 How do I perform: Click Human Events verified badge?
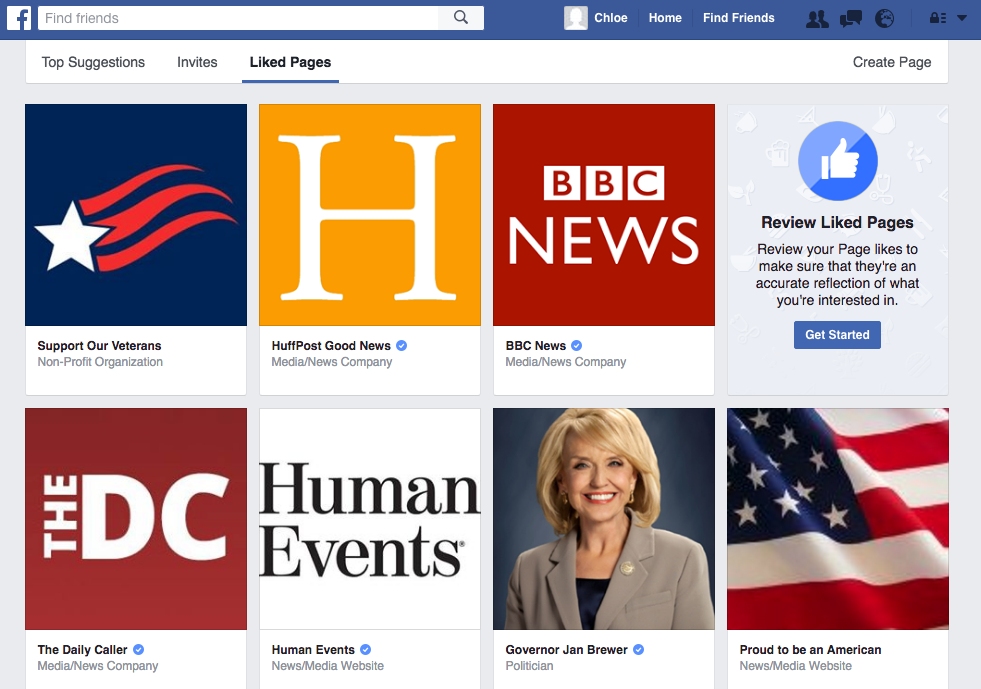coord(365,650)
